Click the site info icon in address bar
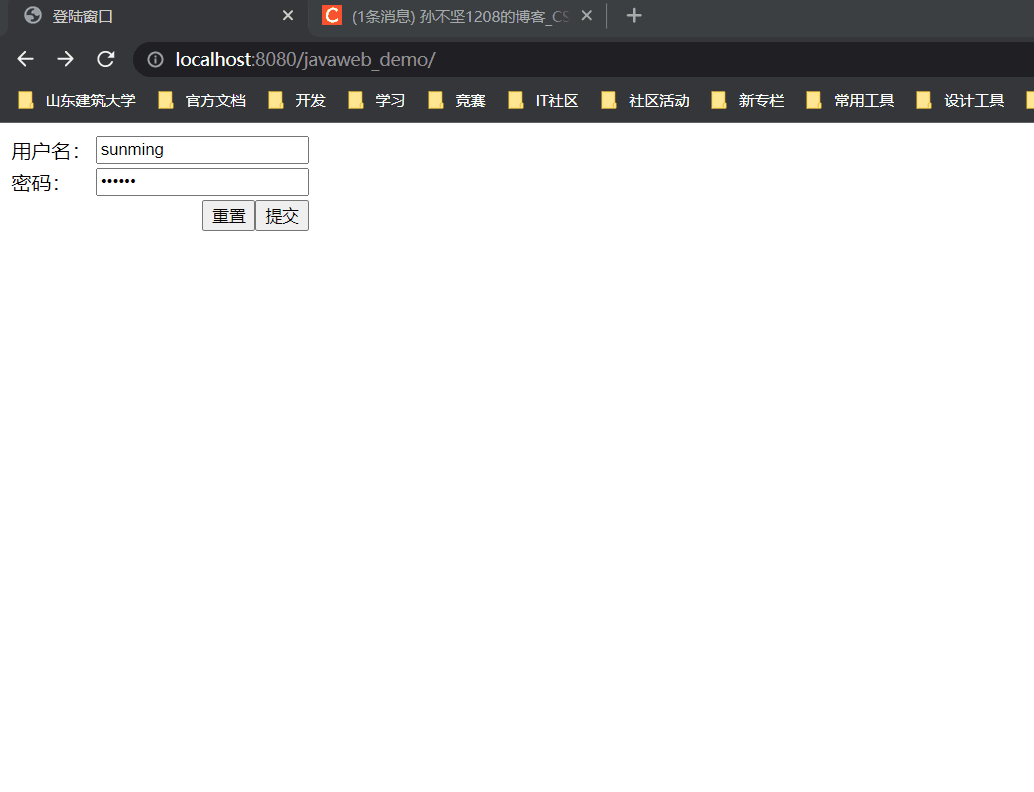Image resolution: width=1034 pixels, height=792 pixels. pos(154,59)
